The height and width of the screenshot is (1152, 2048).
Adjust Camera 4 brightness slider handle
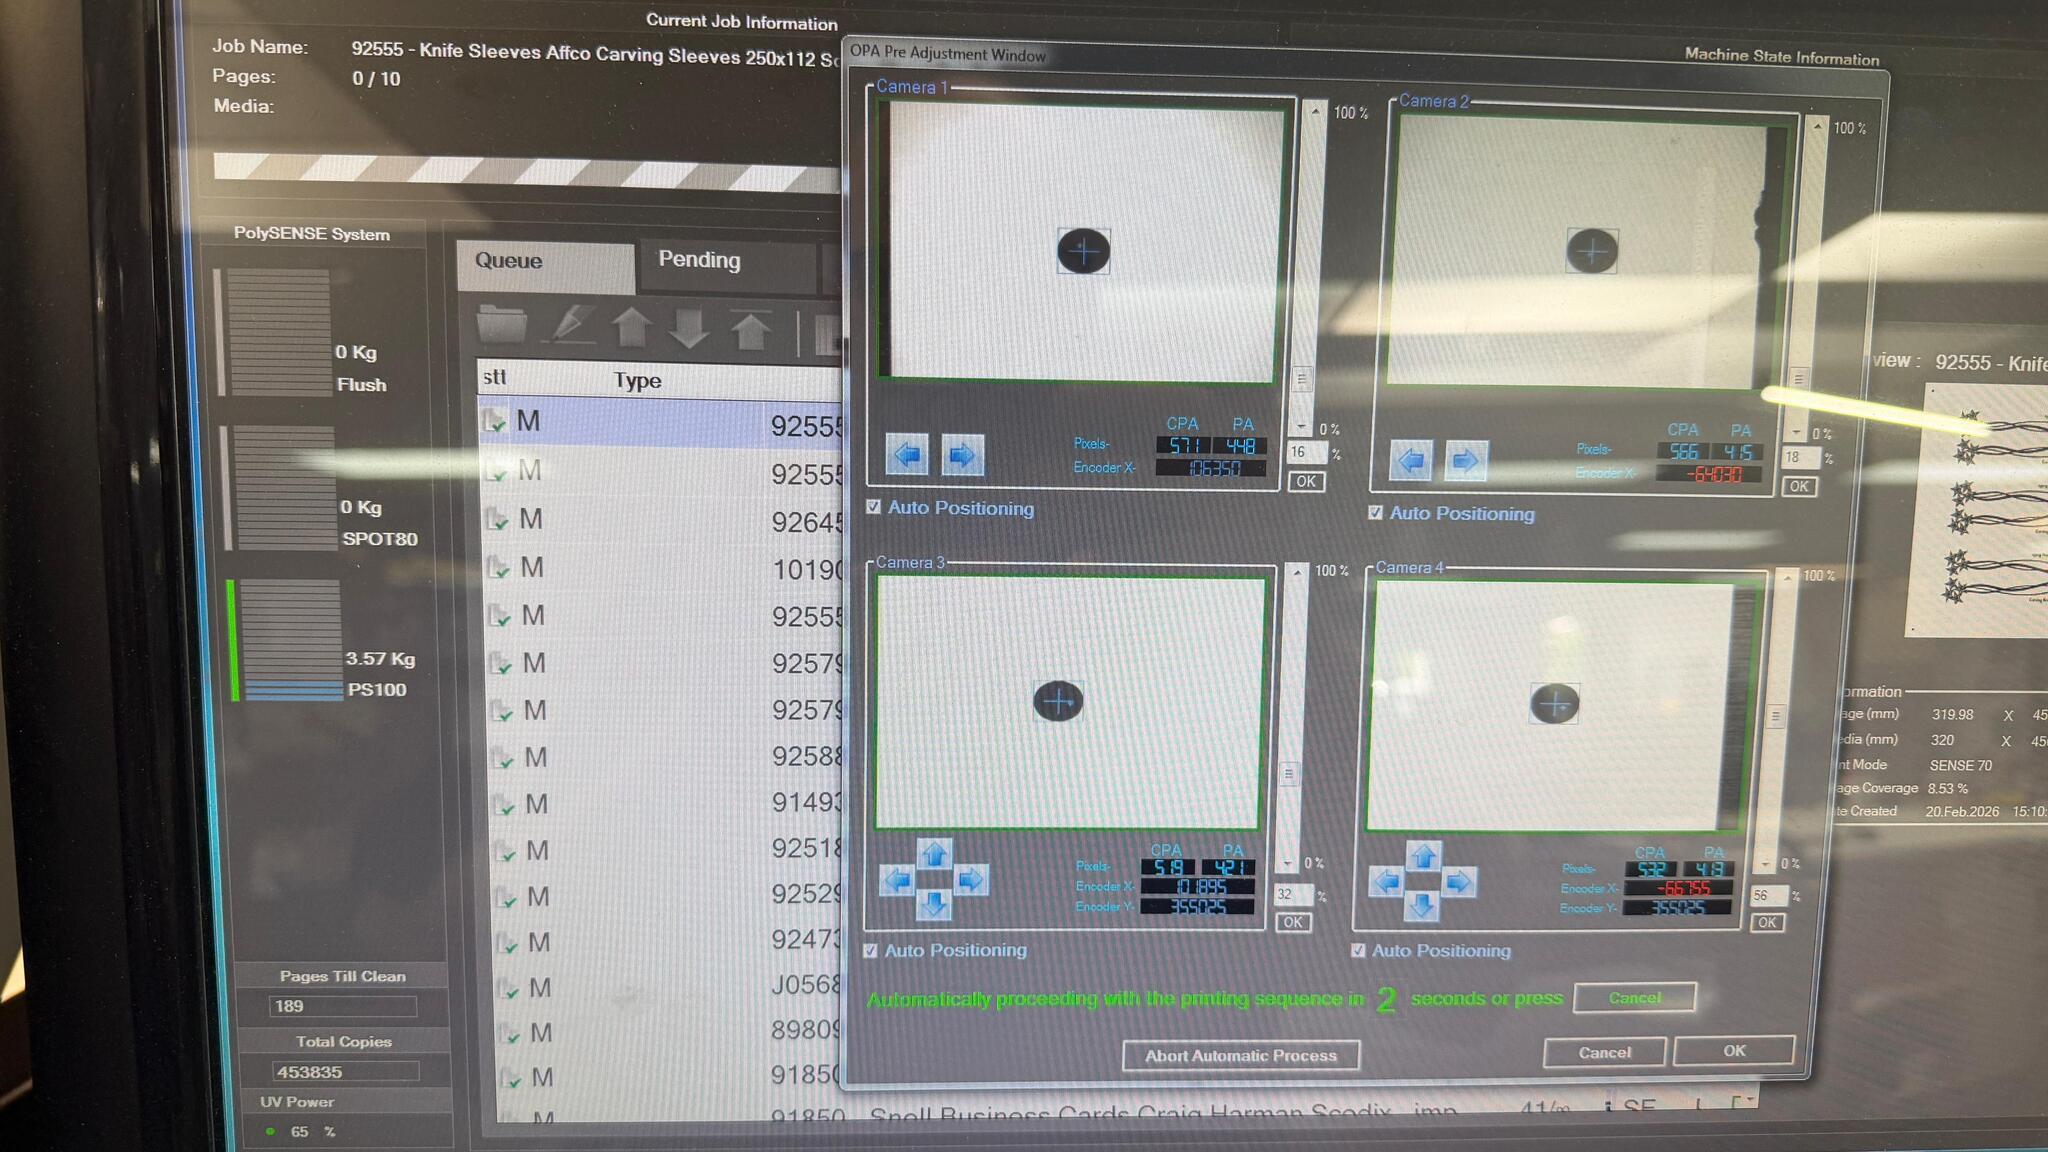(1775, 716)
